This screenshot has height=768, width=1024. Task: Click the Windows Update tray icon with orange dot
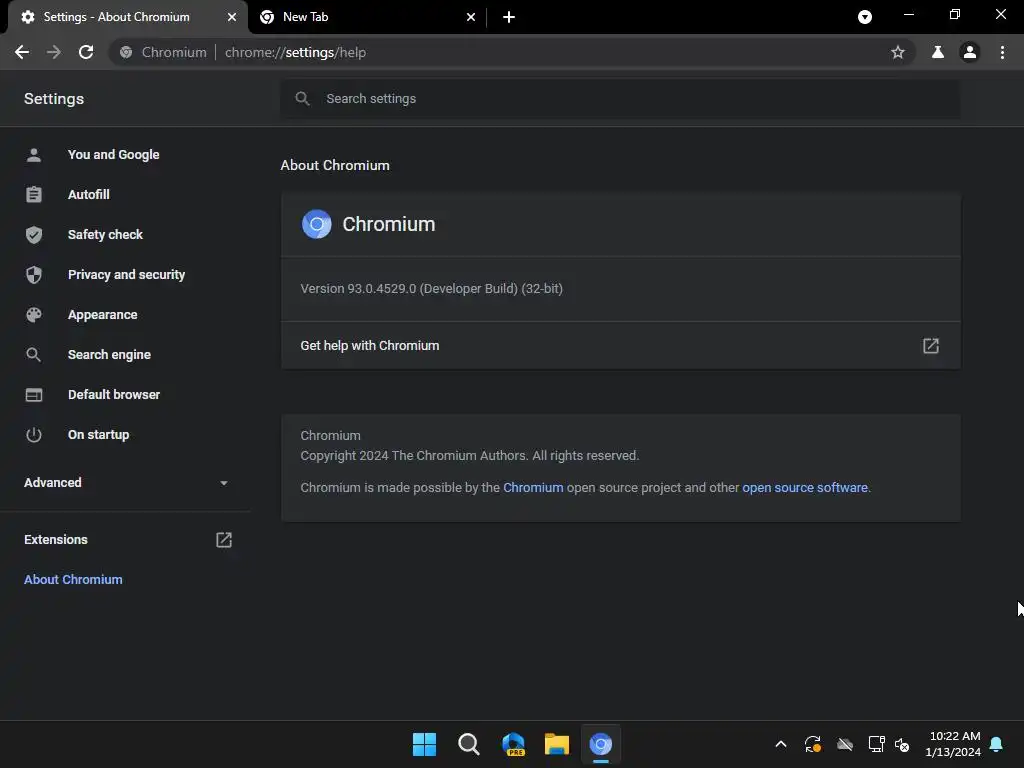coord(812,744)
